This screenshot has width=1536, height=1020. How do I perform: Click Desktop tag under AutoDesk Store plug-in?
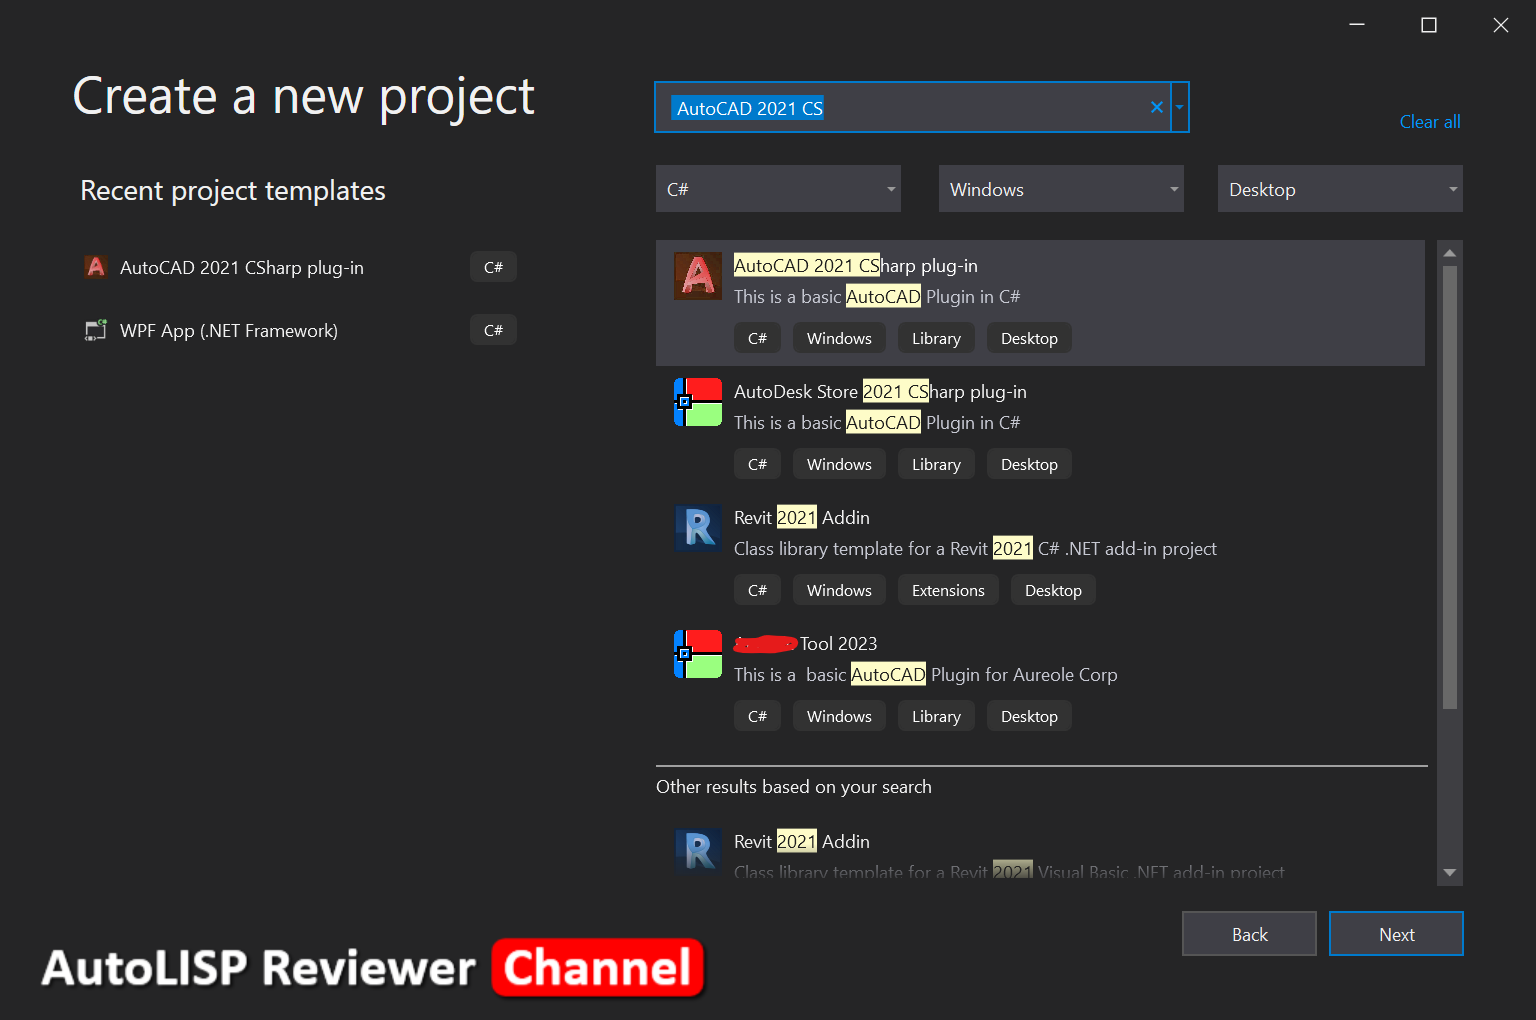pyautogui.click(x=1029, y=464)
